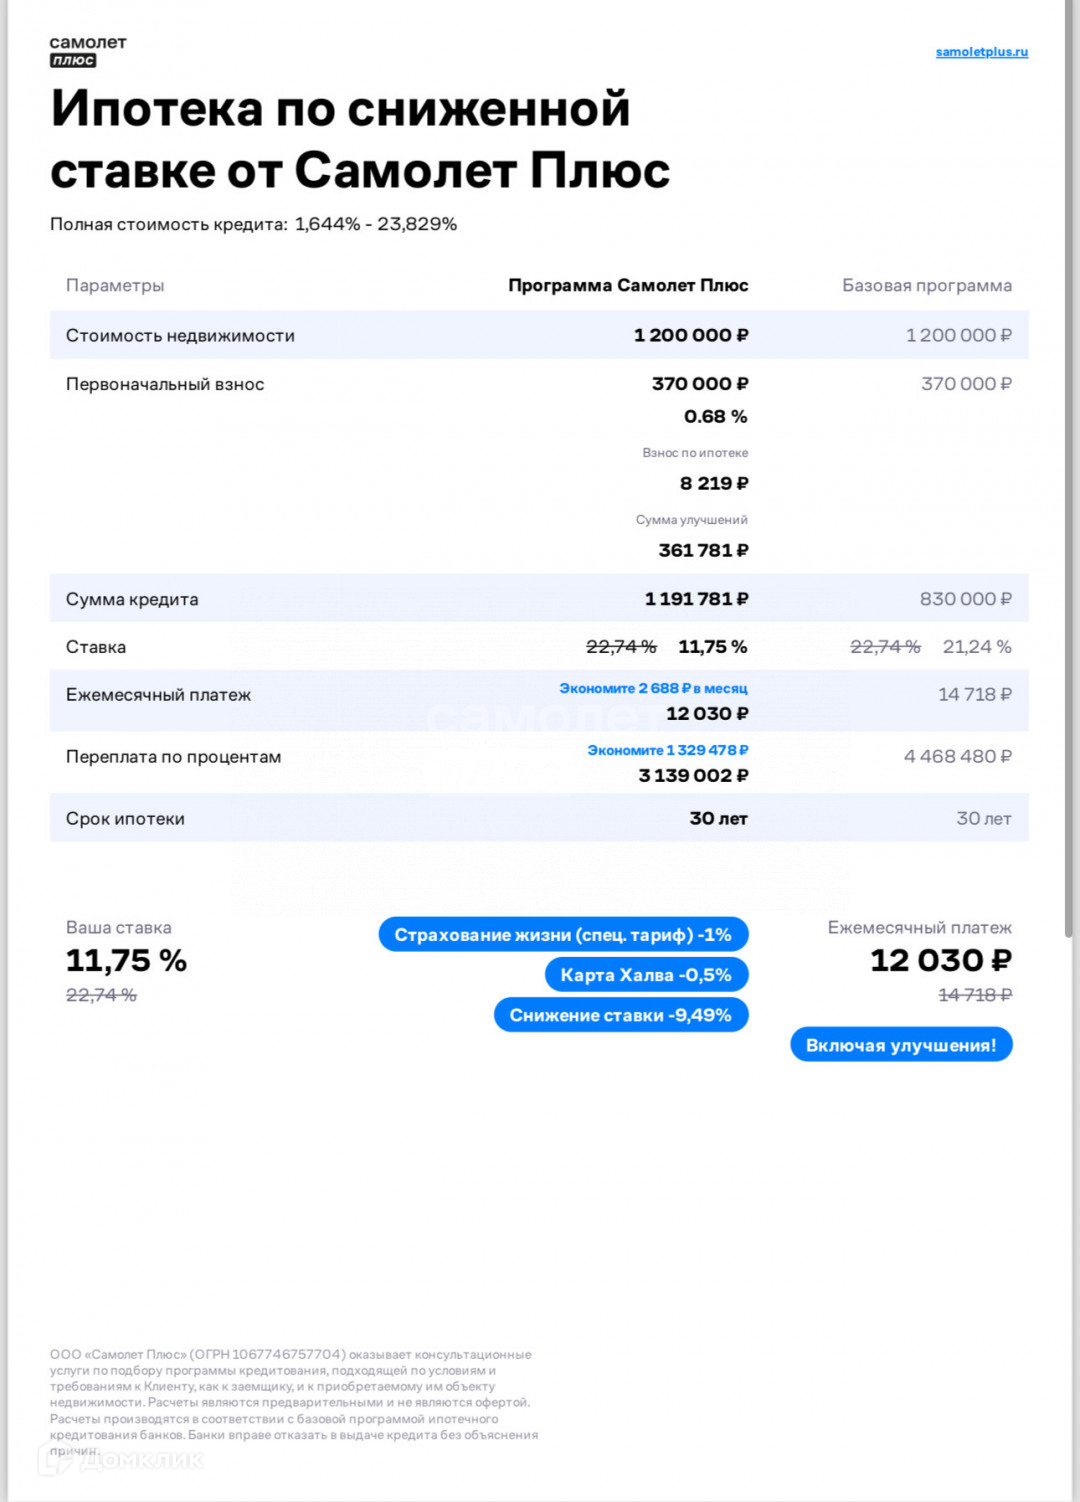The width and height of the screenshot is (1080, 1502).
Task: Click 'Экономите 2 688 ₽ в месяц' text
Action: [x=653, y=688]
